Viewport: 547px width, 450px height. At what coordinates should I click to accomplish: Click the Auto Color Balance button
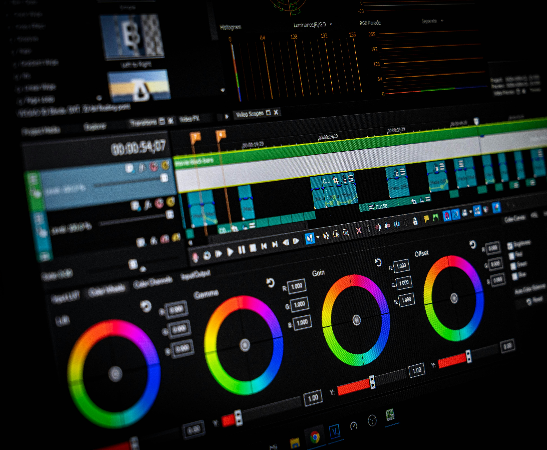point(530,288)
